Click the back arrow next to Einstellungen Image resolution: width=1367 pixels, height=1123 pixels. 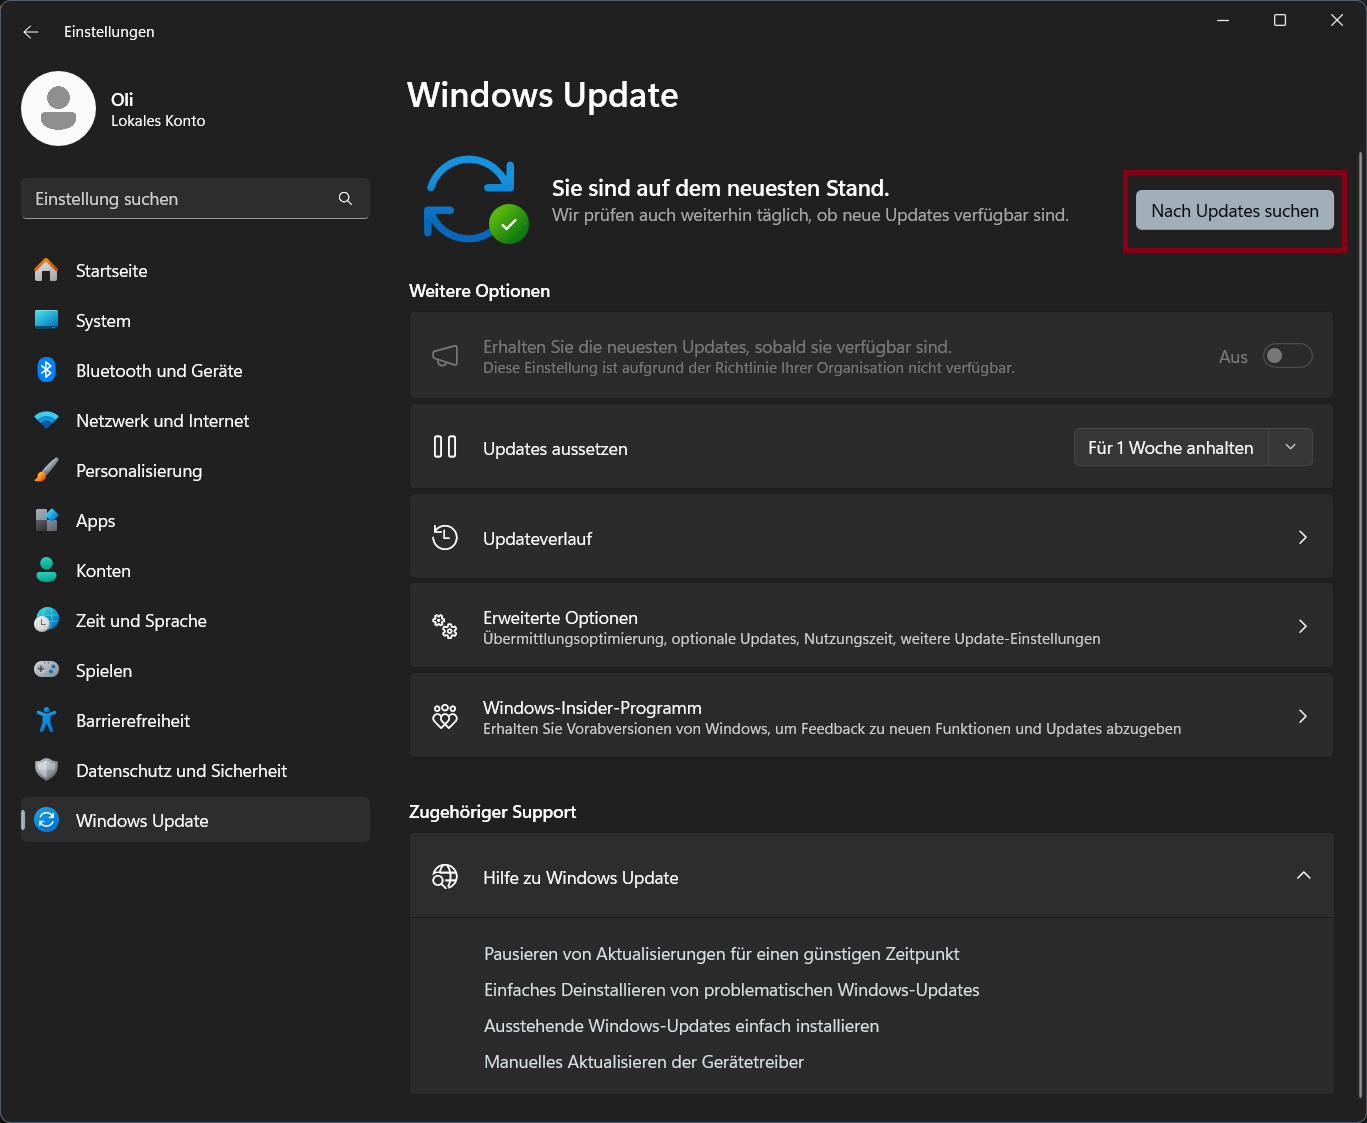pos(31,32)
